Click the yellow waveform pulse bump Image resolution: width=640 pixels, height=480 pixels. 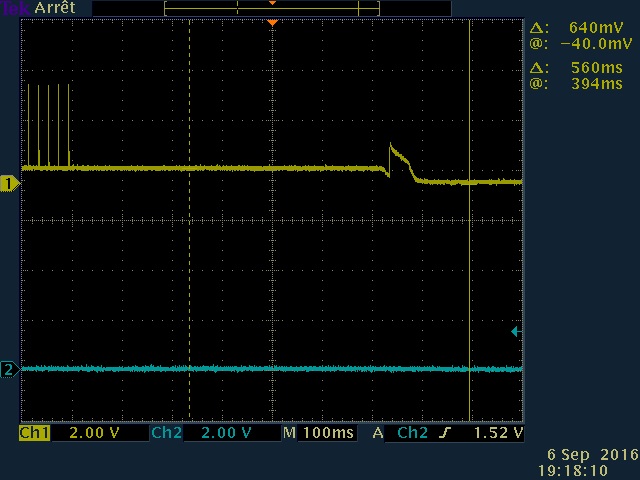click(x=401, y=162)
